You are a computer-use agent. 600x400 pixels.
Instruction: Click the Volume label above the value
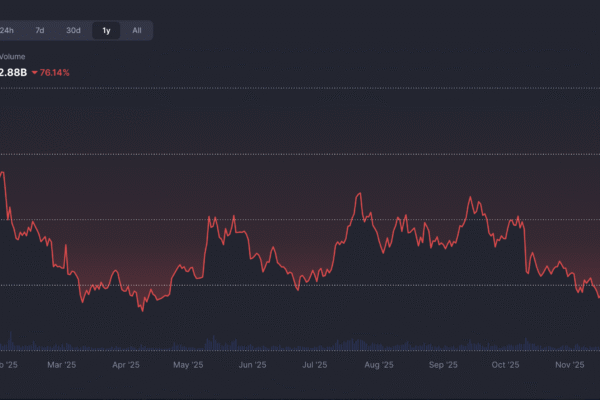12,56
